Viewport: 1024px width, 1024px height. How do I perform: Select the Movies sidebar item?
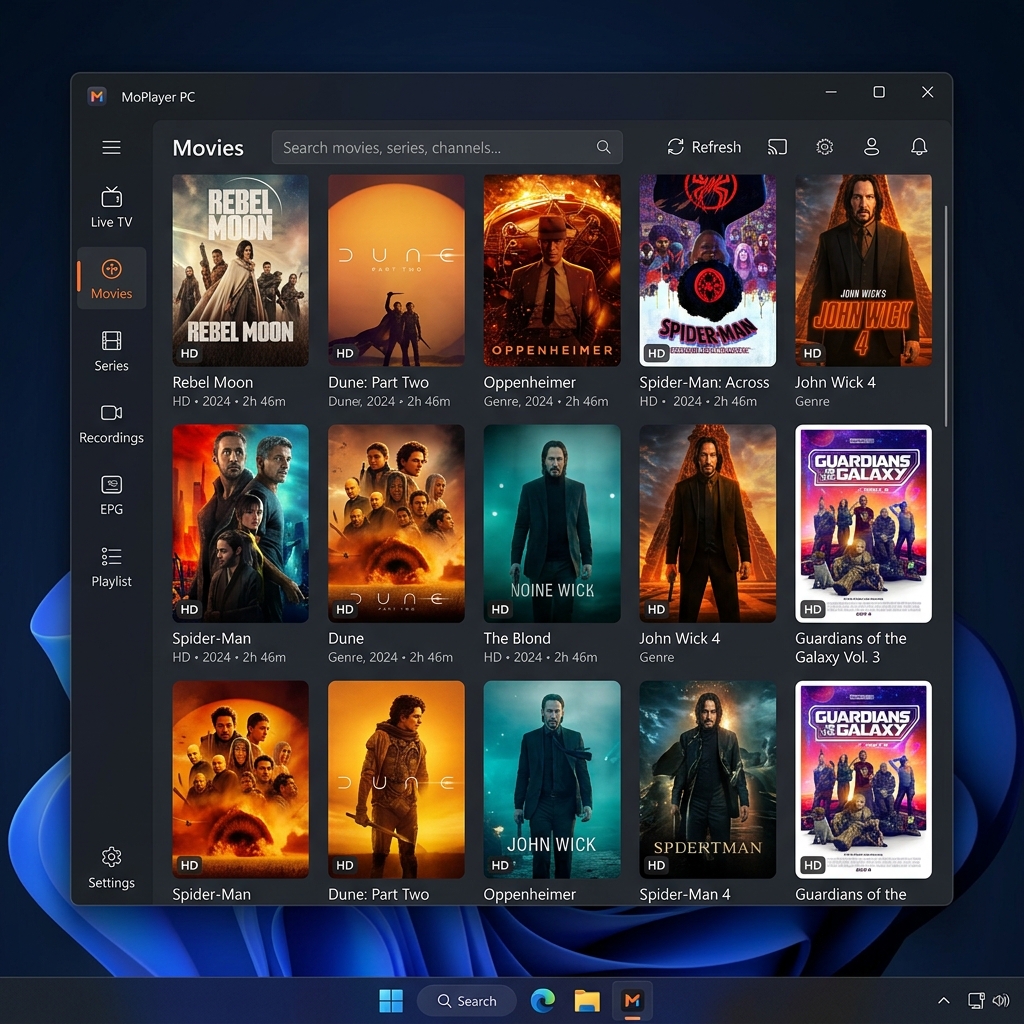tap(111, 278)
